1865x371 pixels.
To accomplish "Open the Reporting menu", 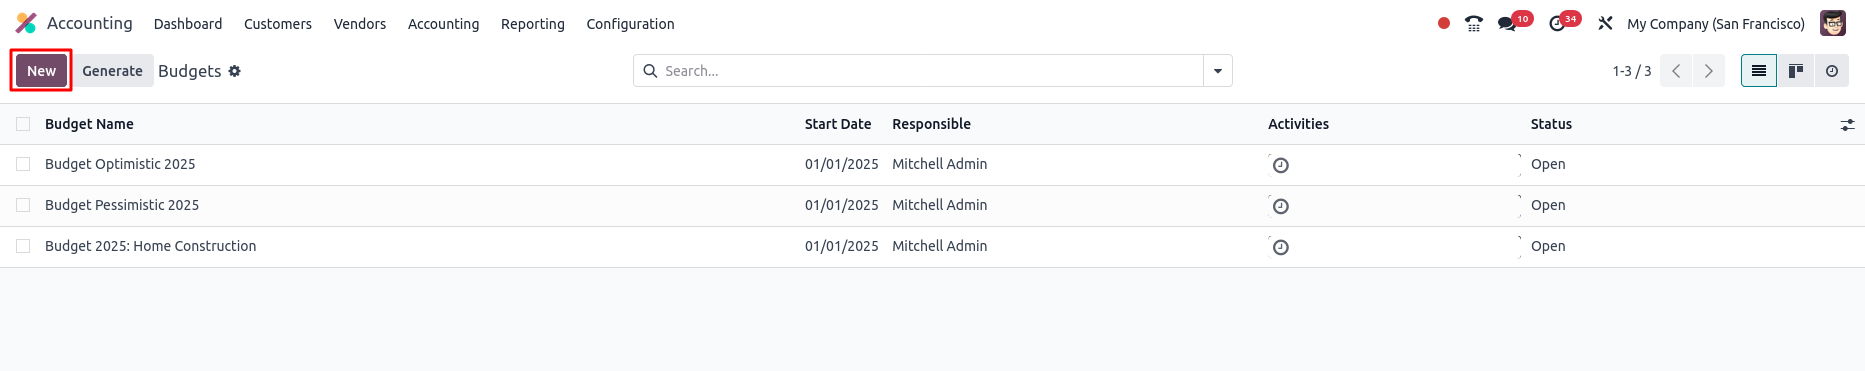I will pos(533,24).
